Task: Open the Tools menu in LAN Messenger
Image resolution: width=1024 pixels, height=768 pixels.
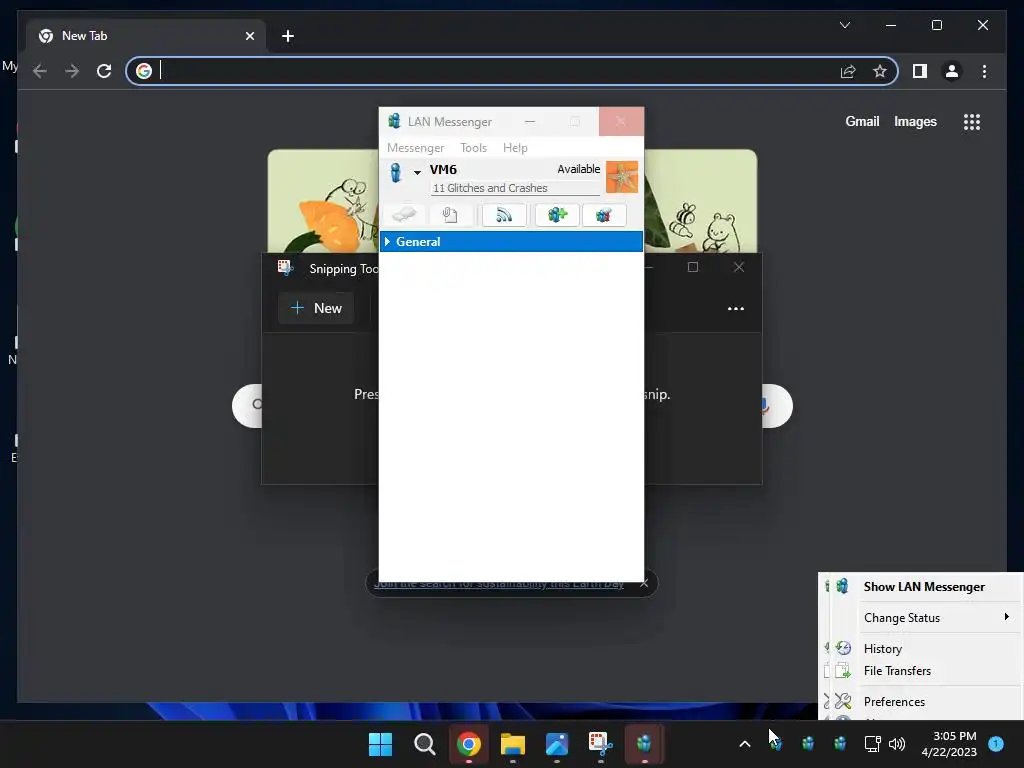Action: tap(473, 148)
